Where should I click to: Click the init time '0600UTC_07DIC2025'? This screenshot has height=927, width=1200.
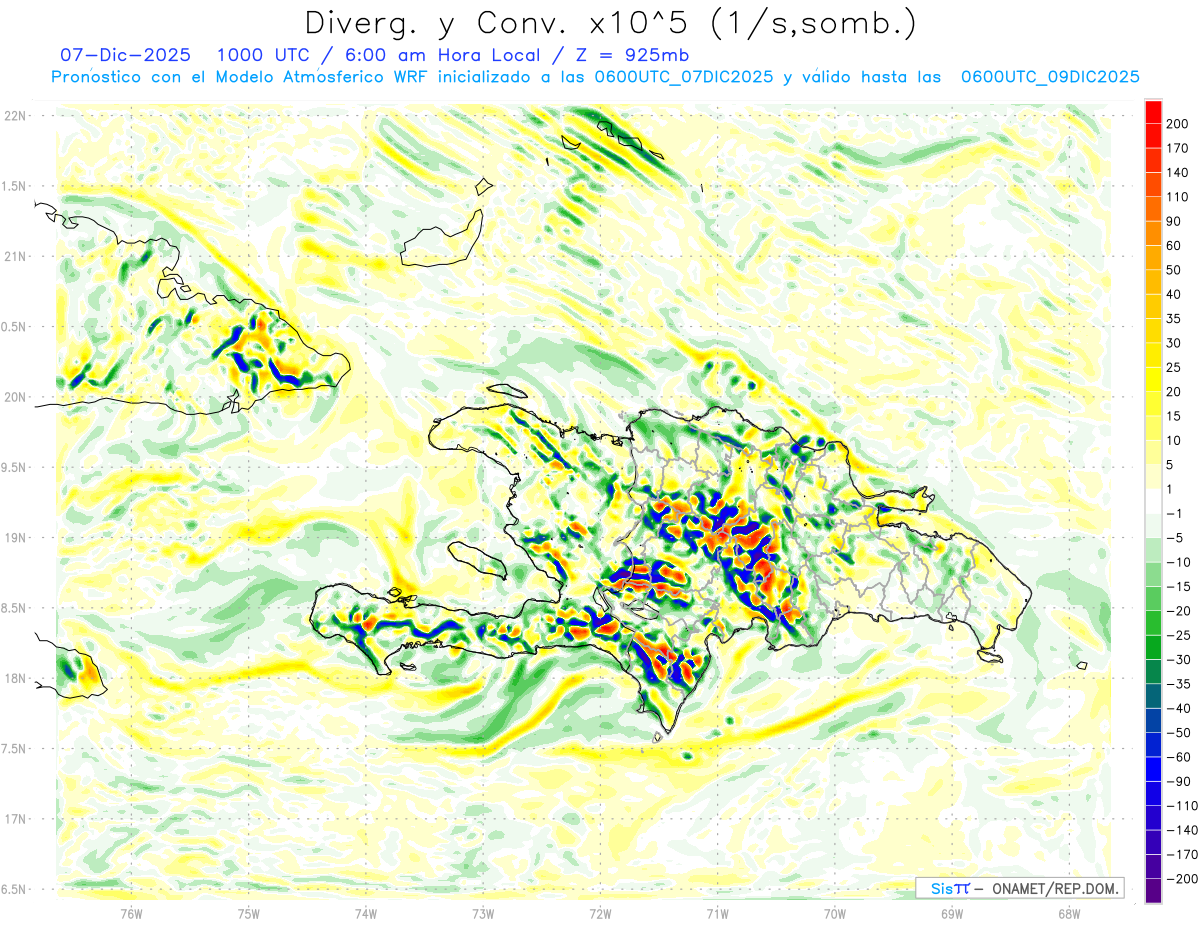tap(683, 77)
